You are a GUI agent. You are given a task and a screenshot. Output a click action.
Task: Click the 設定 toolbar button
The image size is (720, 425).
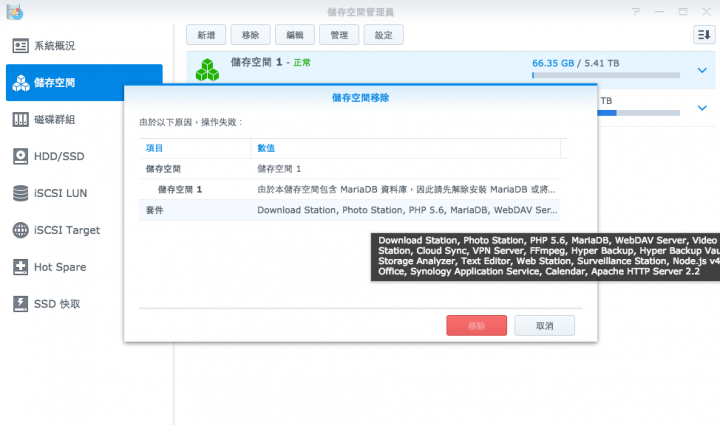(383, 35)
